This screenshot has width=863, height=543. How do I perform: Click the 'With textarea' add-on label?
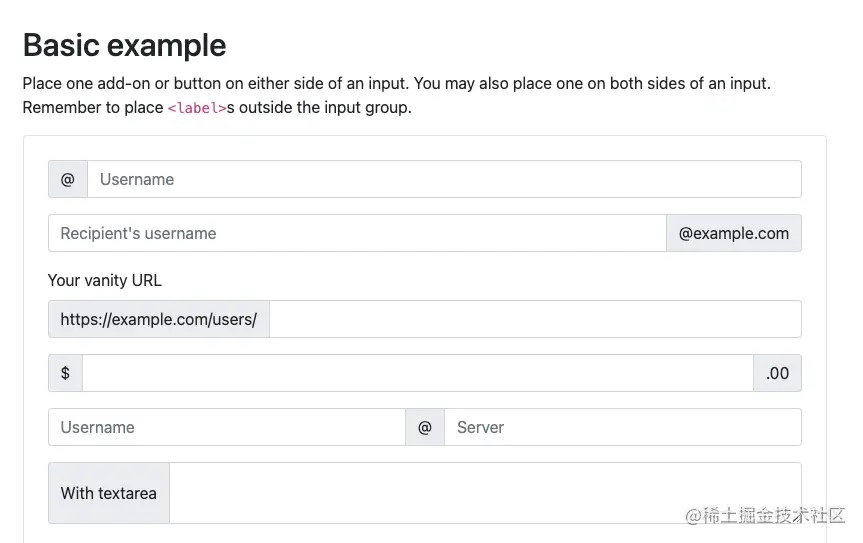109,493
